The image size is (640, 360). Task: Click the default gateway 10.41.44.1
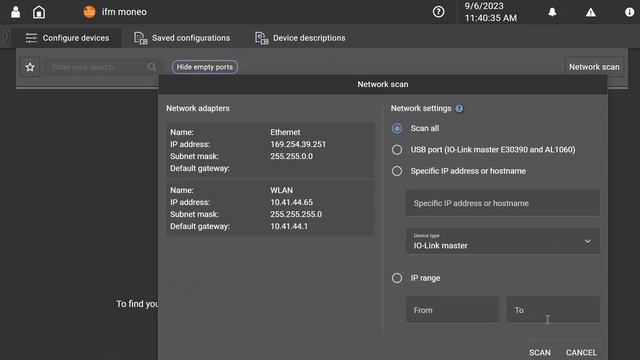tap(289, 226)
